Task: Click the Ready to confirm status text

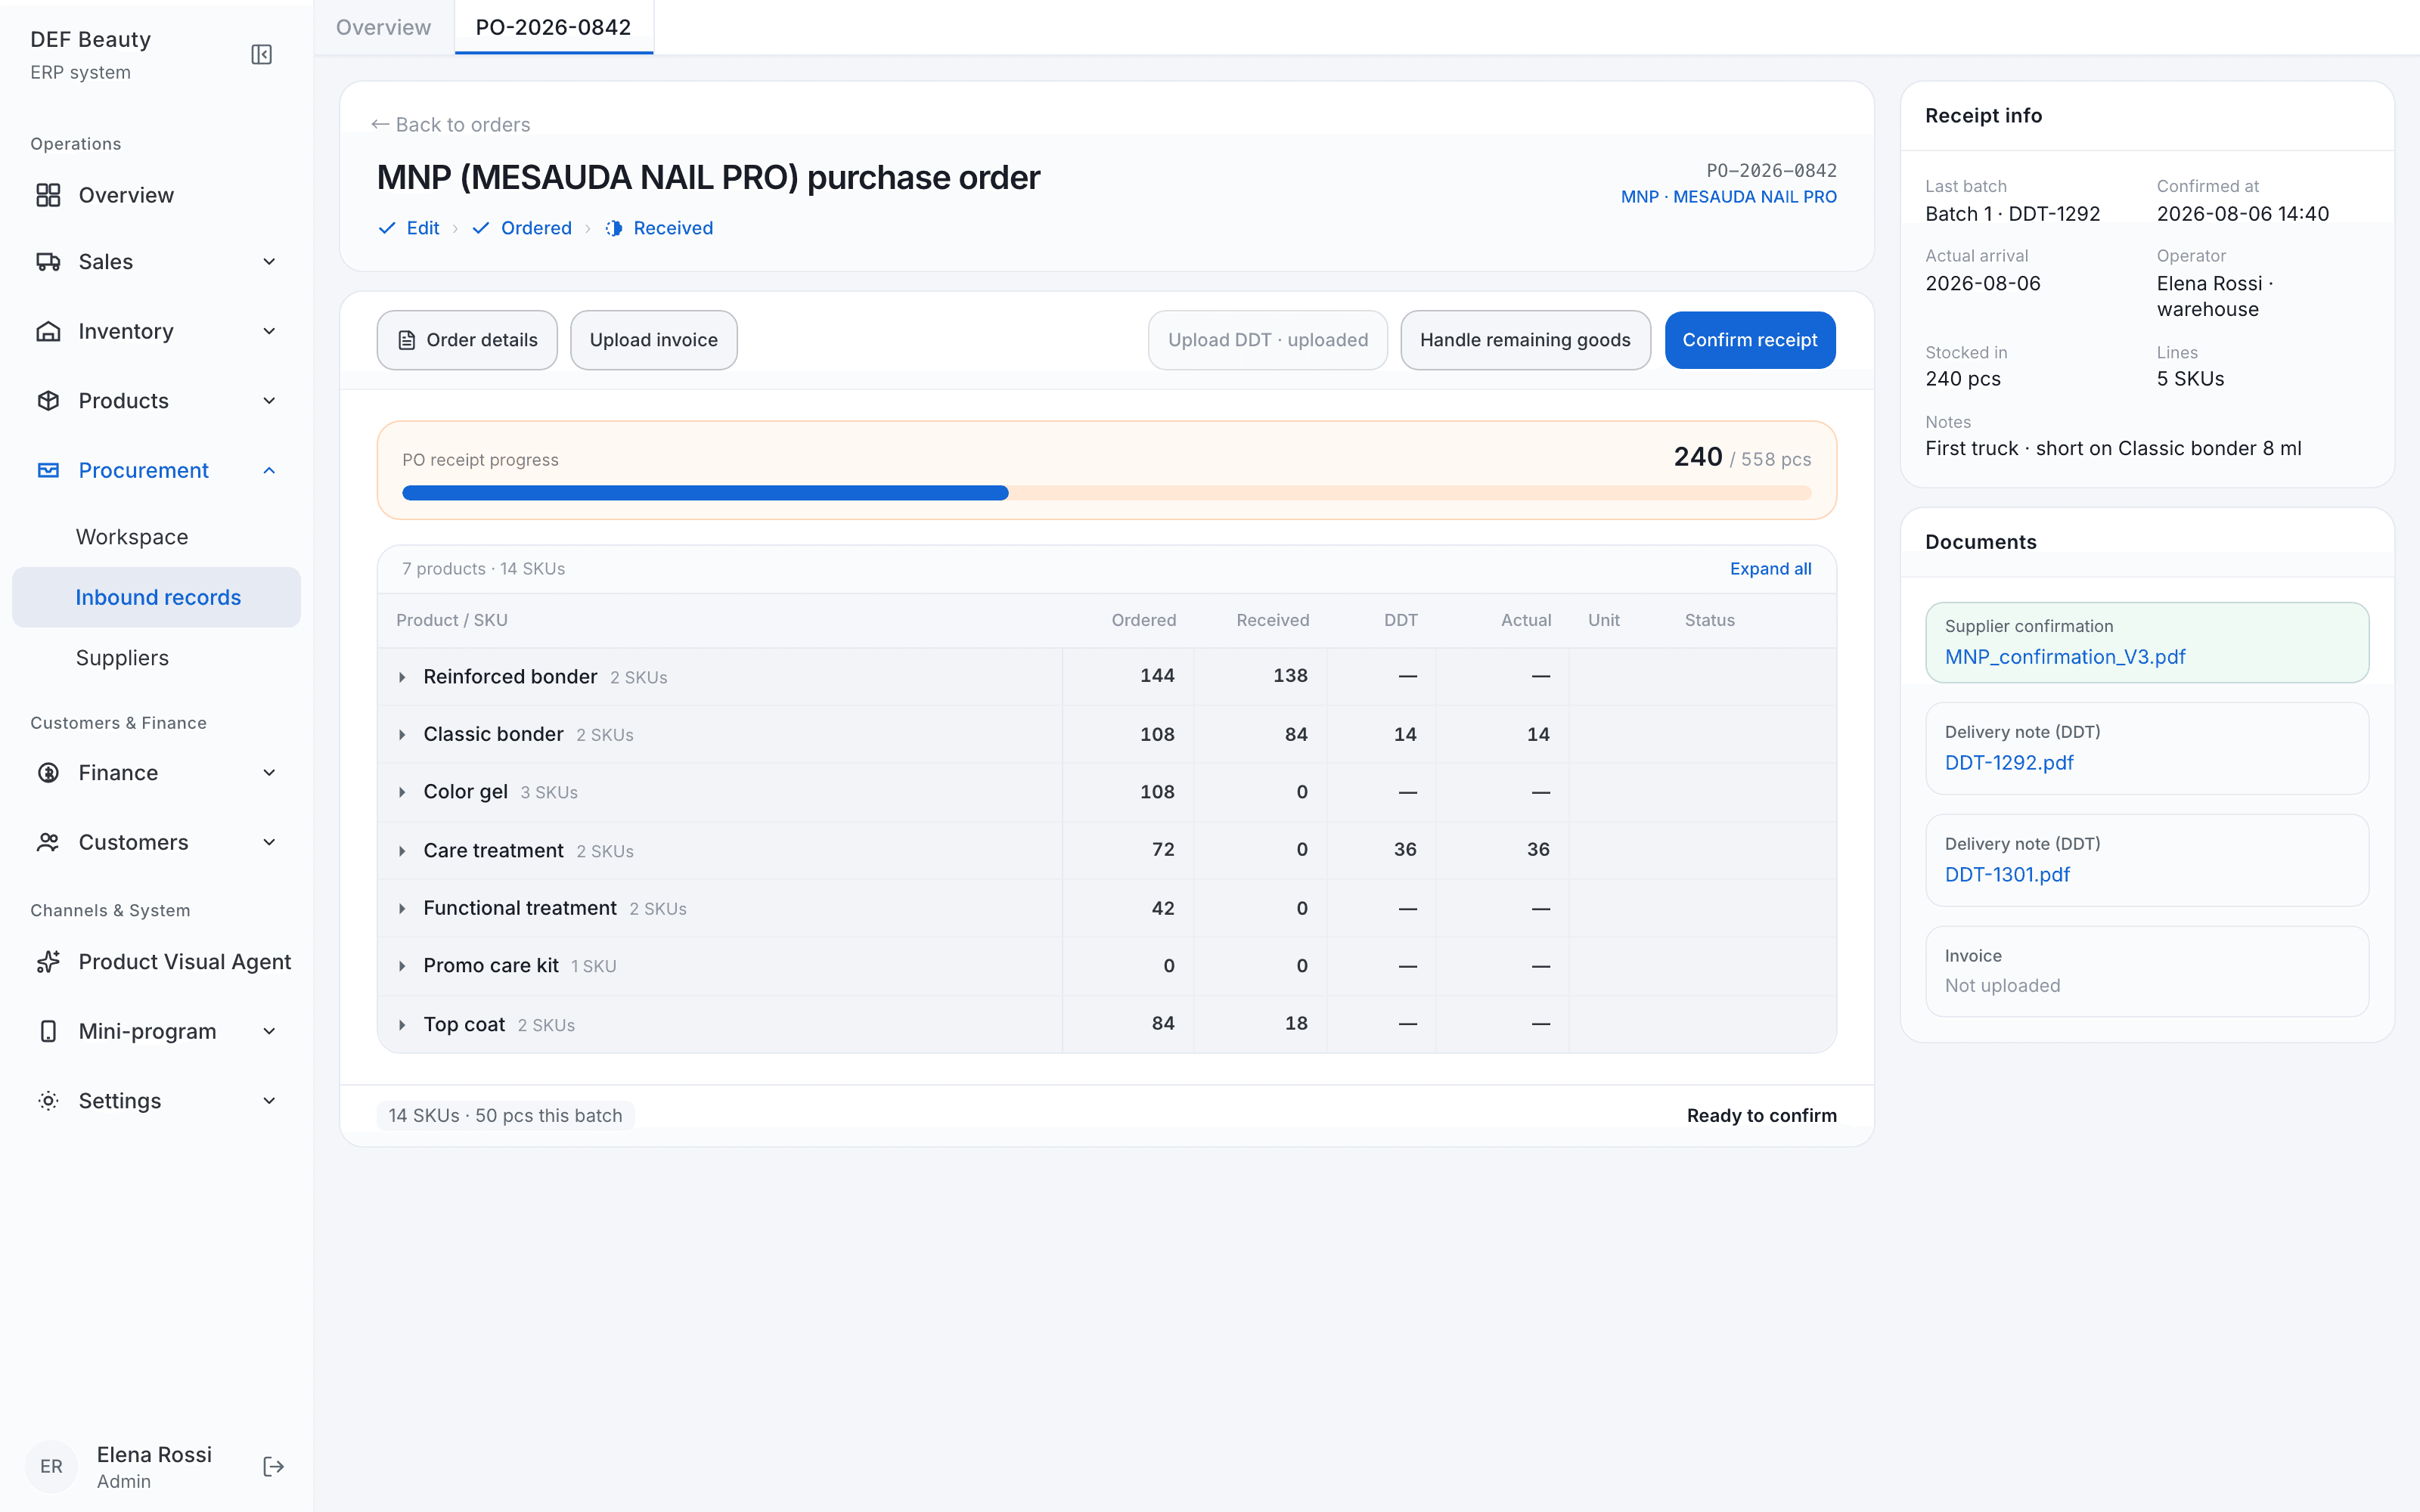Action: (1761, 1116)
